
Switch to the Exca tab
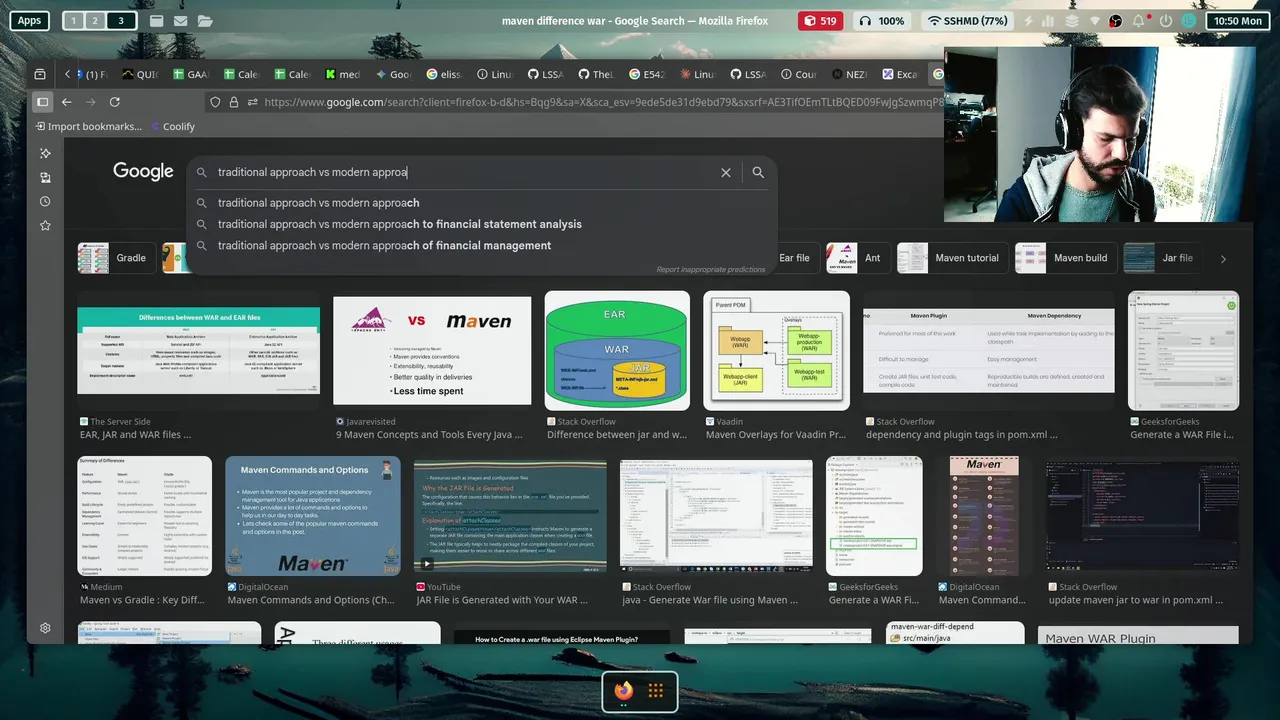pyautogui.click(x=900, y=74)
